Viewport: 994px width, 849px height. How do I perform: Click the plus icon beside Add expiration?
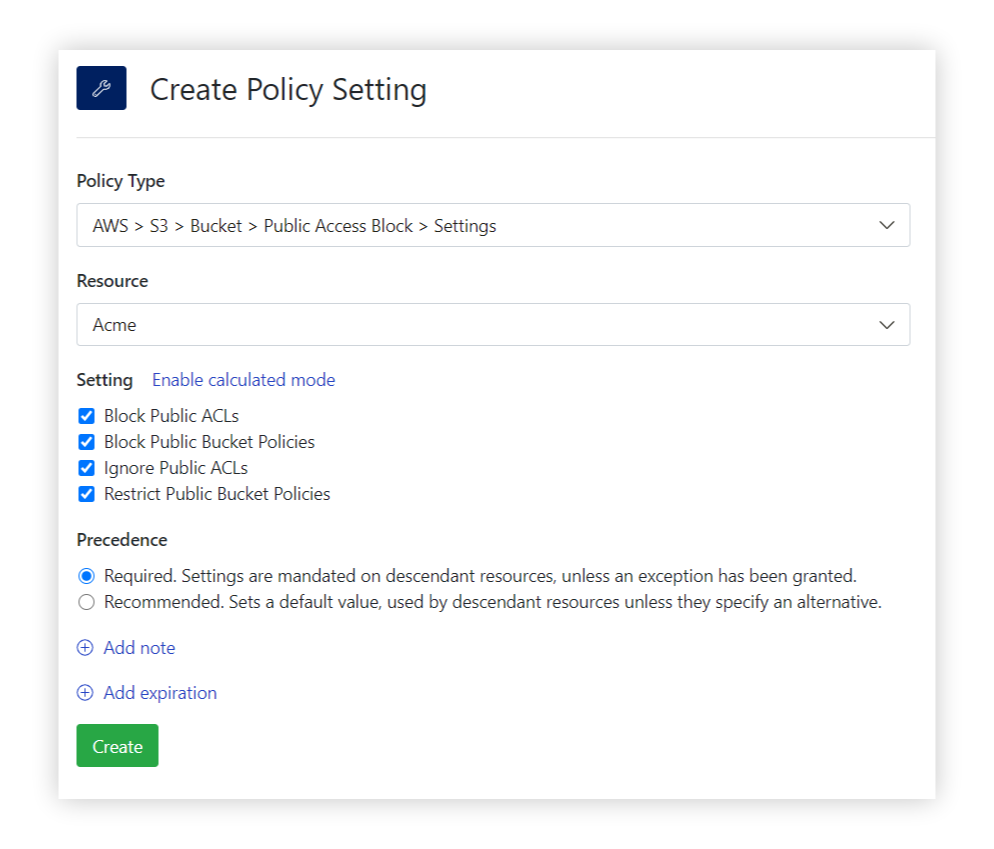point(85,693)
